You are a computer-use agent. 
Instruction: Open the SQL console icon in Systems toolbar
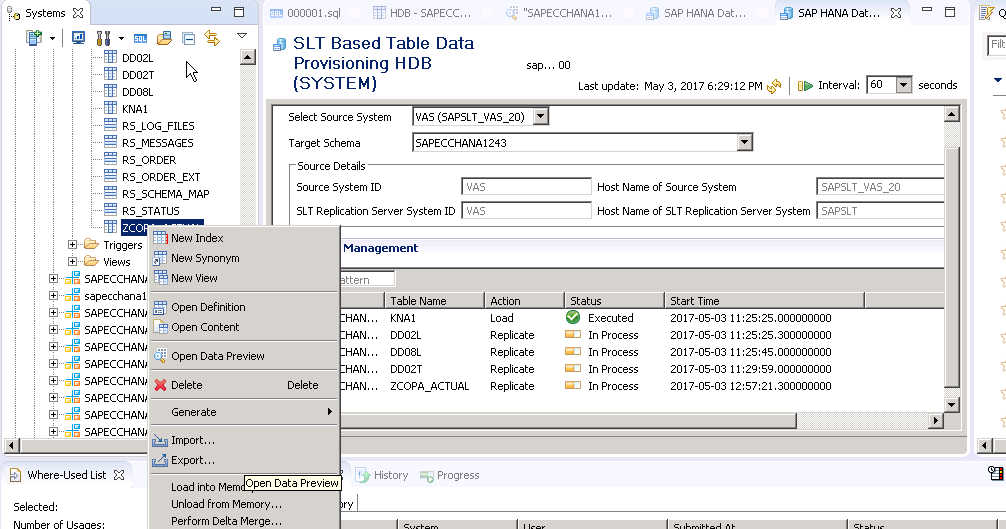pos(141,38)
